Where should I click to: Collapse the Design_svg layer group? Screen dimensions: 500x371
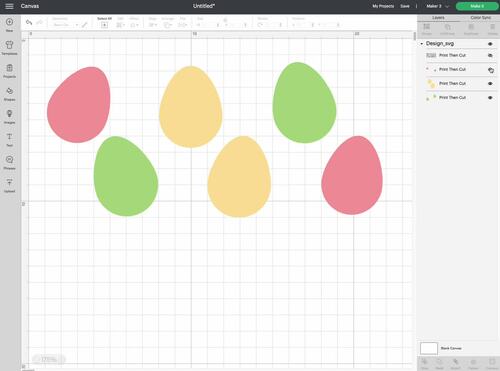pos(422,44)
